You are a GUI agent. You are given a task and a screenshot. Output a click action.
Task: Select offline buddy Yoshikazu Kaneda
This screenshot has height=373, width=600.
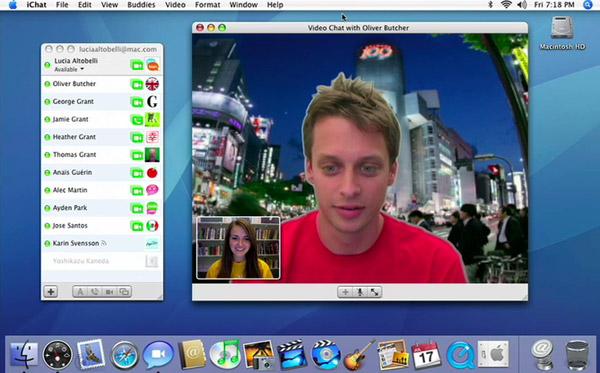coord(102,261)
